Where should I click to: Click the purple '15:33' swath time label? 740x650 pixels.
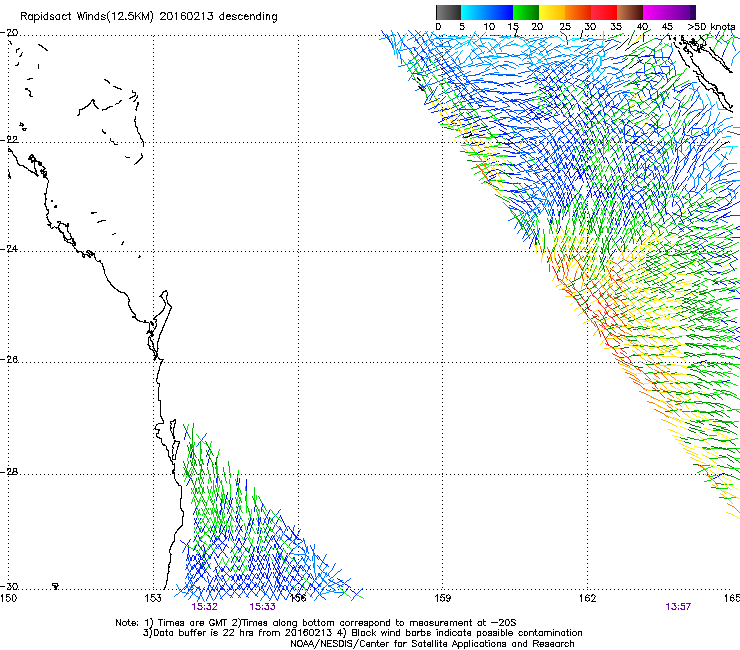pyautogui.click(x=262, y=607)
